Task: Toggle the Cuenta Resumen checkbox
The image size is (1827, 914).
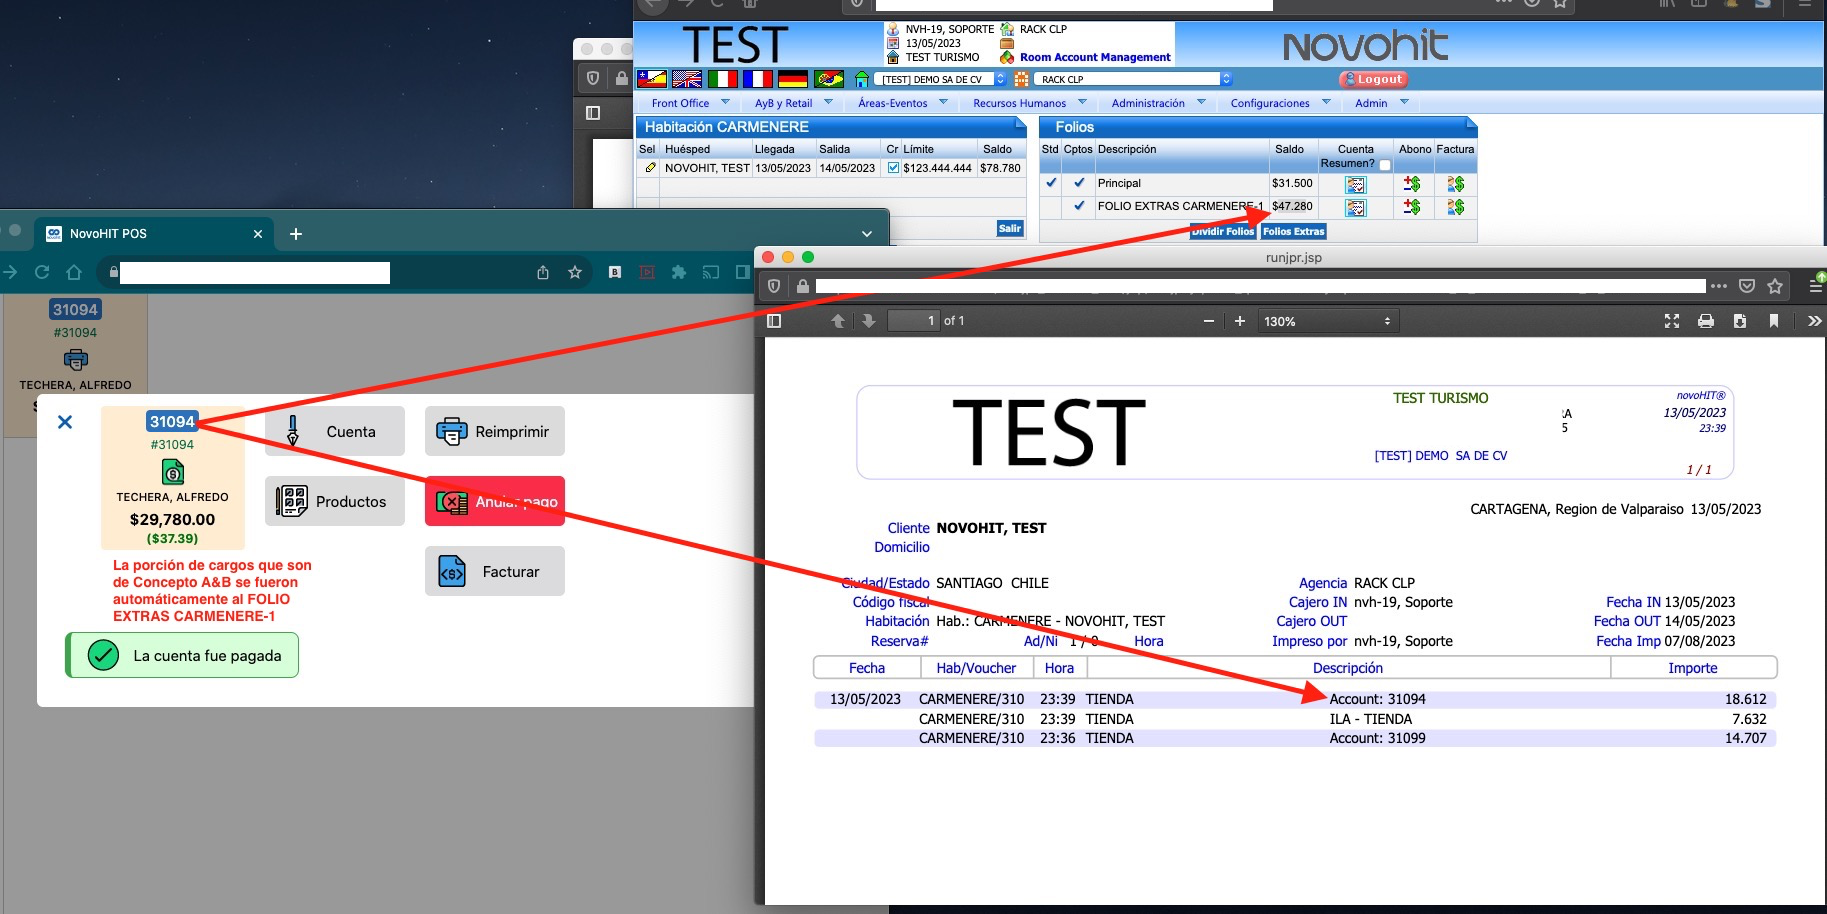Action: [x=1385, y=165]
